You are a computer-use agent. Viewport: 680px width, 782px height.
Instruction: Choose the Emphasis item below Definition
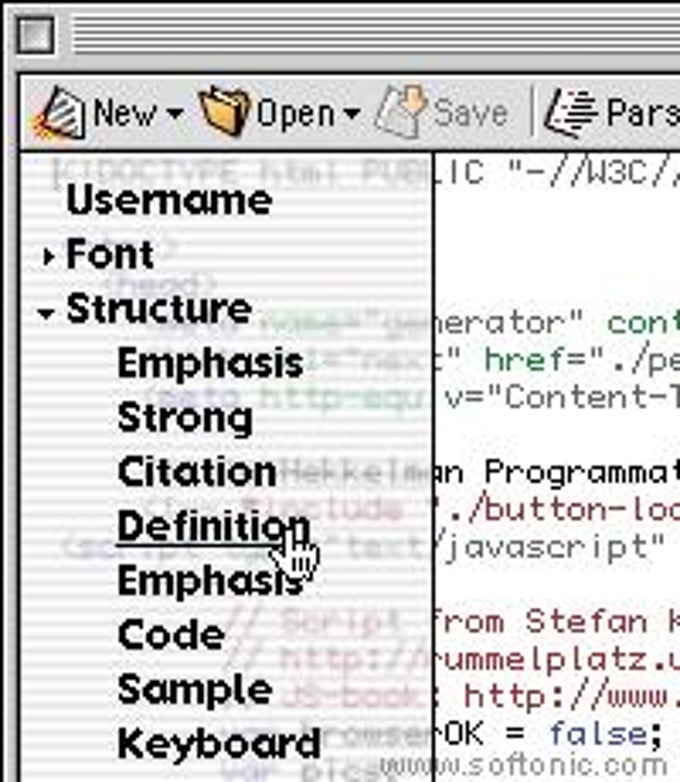(x=211, y=581)
